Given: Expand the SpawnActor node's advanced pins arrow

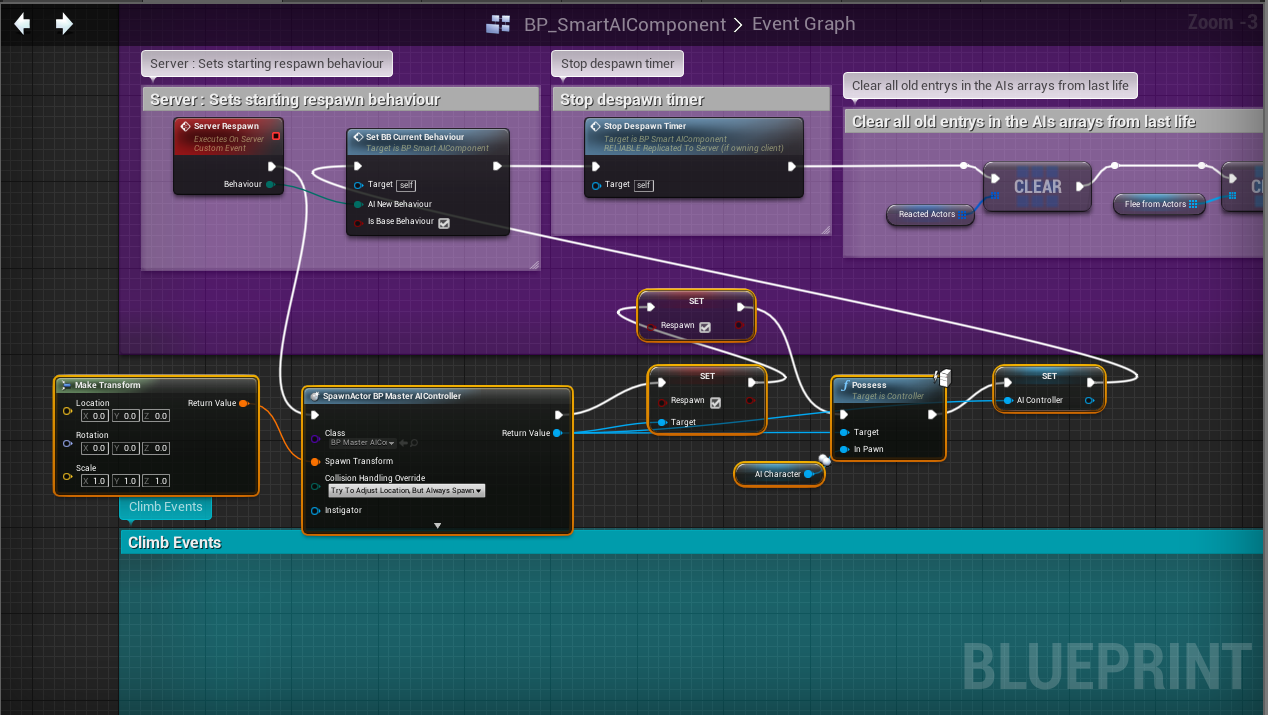Looking at the screenshot, I should pos(437,525).
